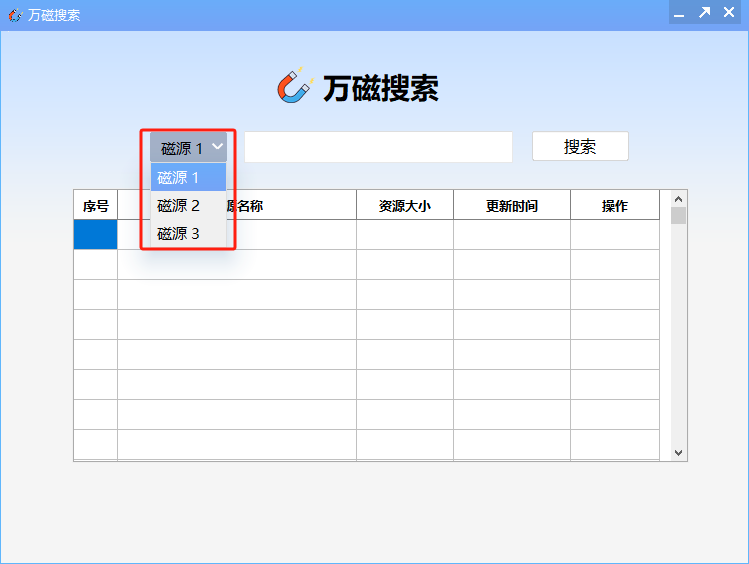Screen dimensions: 749x564
Task: Click the 更新时间 column header
Action: [512, 205]
